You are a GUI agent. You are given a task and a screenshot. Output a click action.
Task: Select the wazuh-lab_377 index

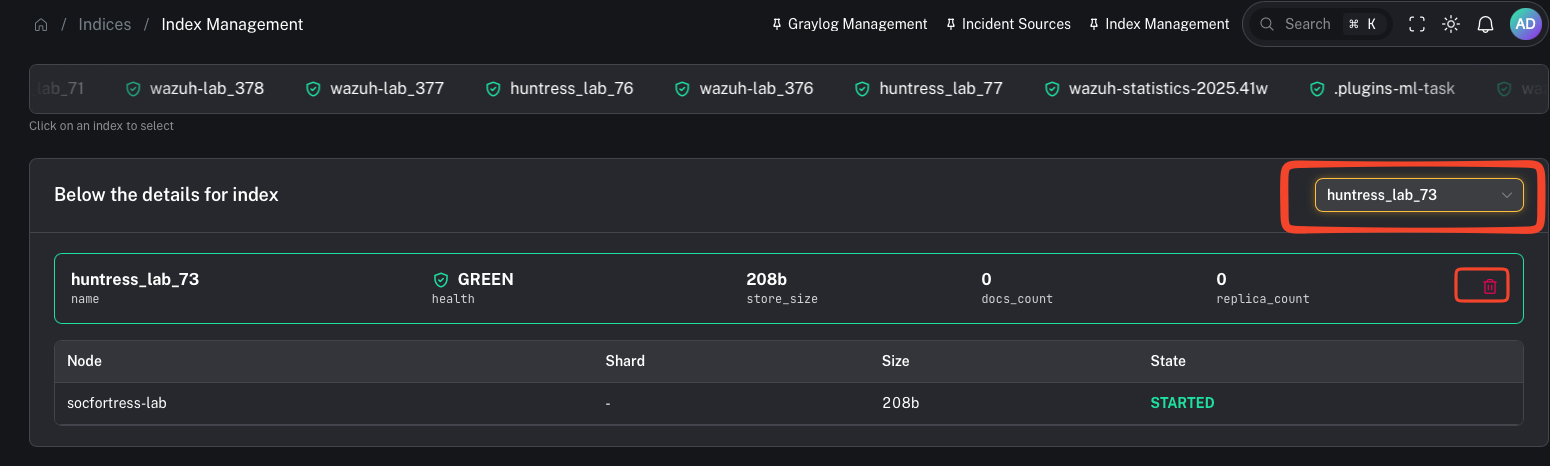(x=374, y=89)
